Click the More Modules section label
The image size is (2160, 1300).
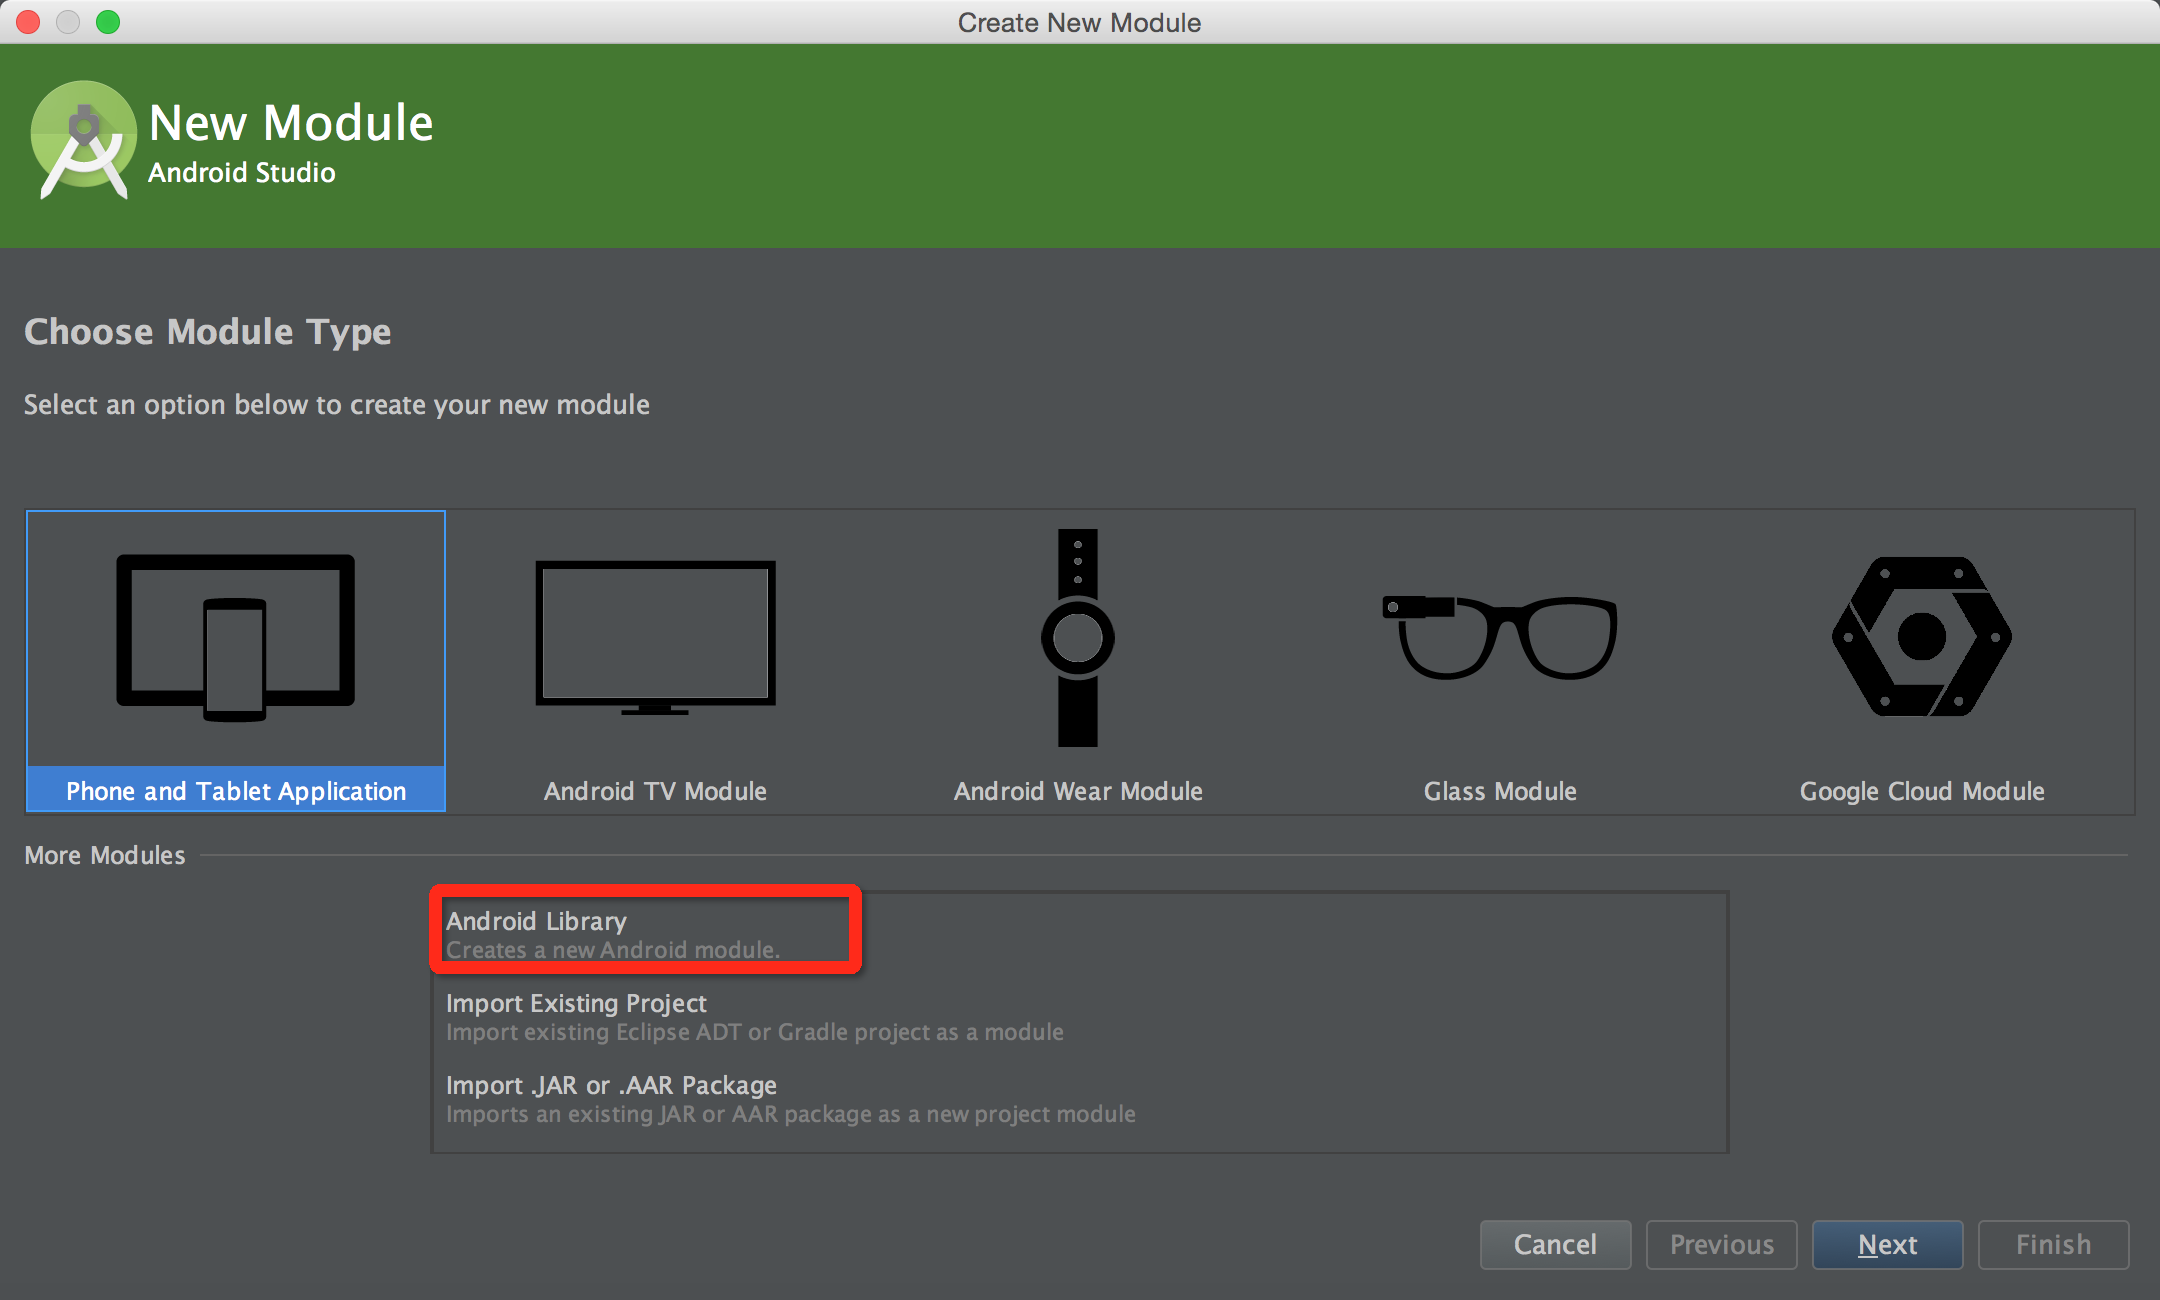click(x=105, y=856)
